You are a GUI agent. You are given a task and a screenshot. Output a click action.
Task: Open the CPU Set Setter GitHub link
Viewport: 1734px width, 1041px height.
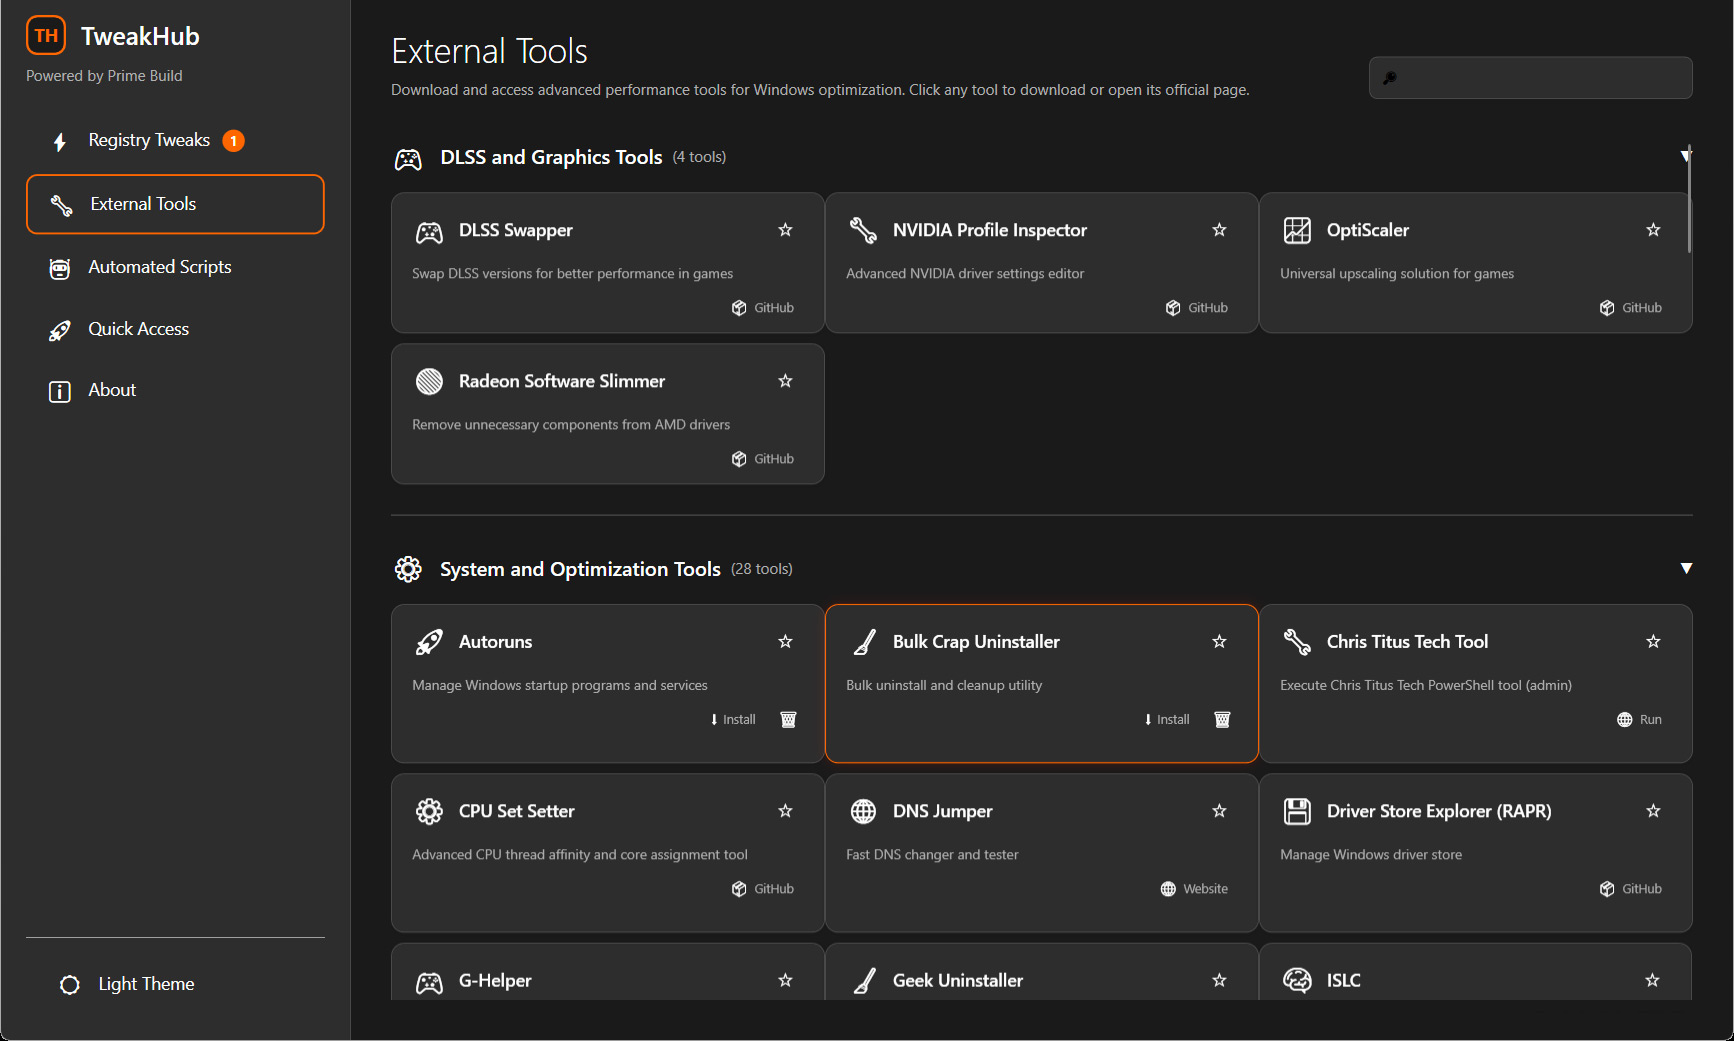point(763,889)
